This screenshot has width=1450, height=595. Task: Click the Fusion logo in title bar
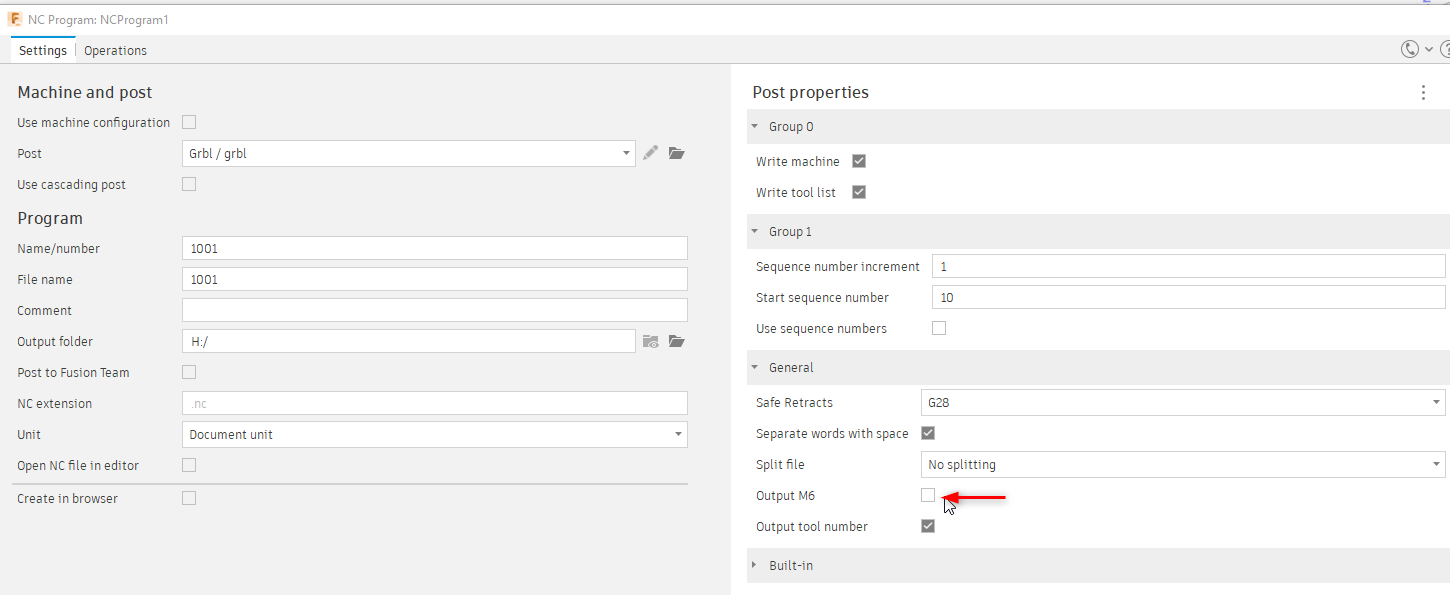point(15,19)
